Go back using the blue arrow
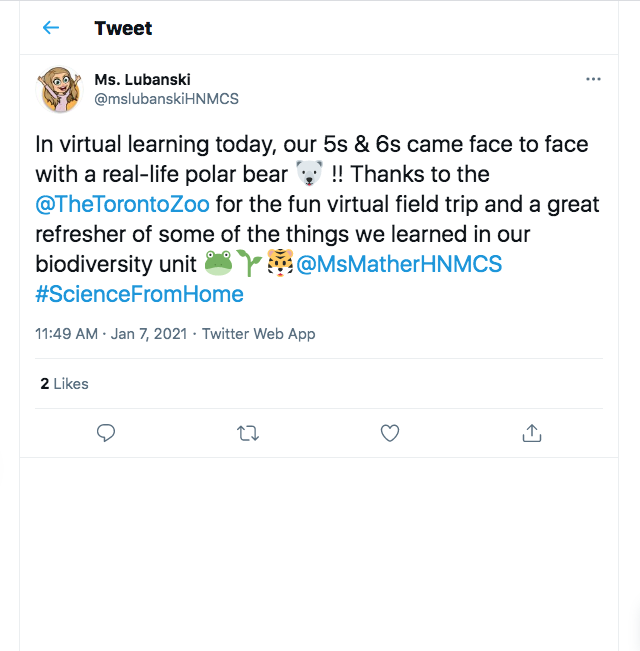The width and height of the screenshot is (640, 651). coord(51,28)
